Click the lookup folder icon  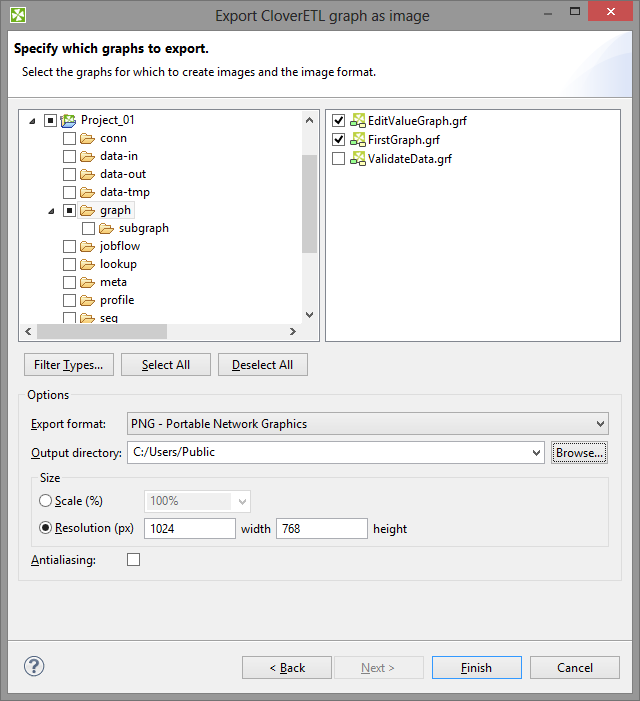tap(88, 265)
